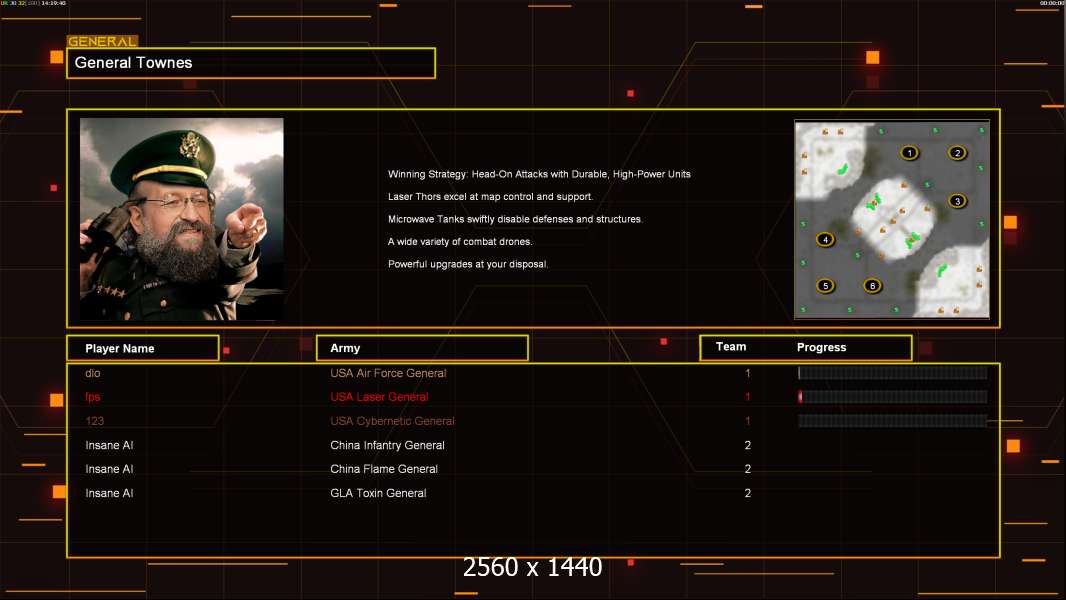Screen dimensions: 1066x600
Task: Pick start position 4 on the minimap
Action: [x=825, y=239]
